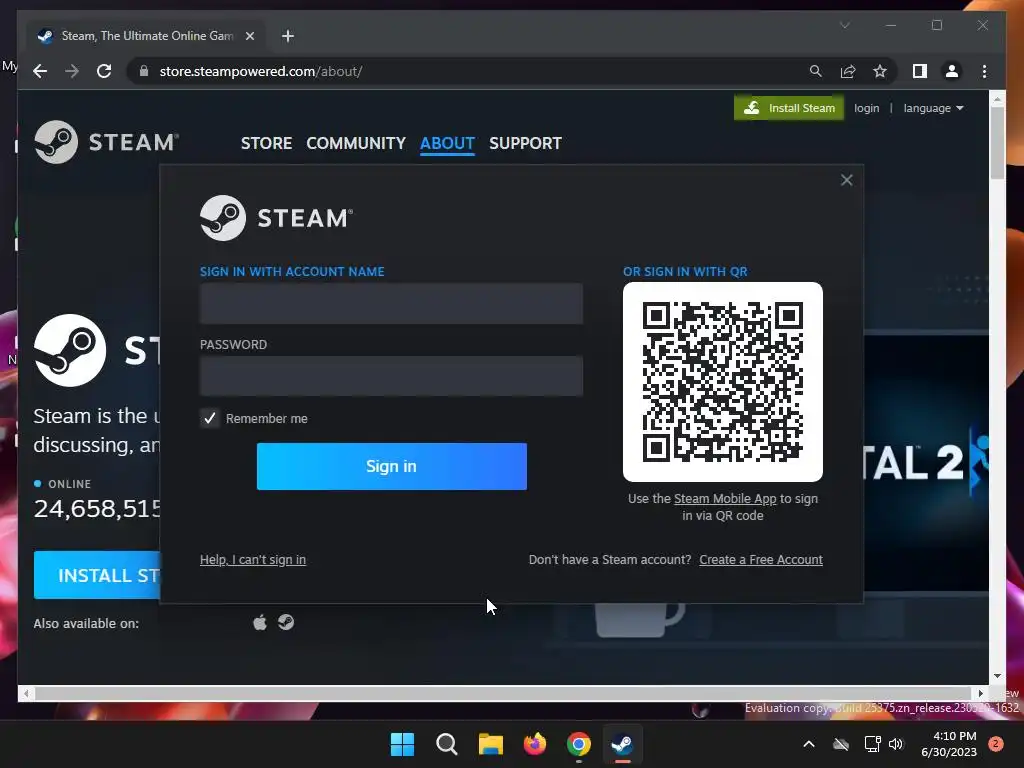1024x768 pixels.
Task: Launch Firefox from the taskbar
Action: [535, 744]
